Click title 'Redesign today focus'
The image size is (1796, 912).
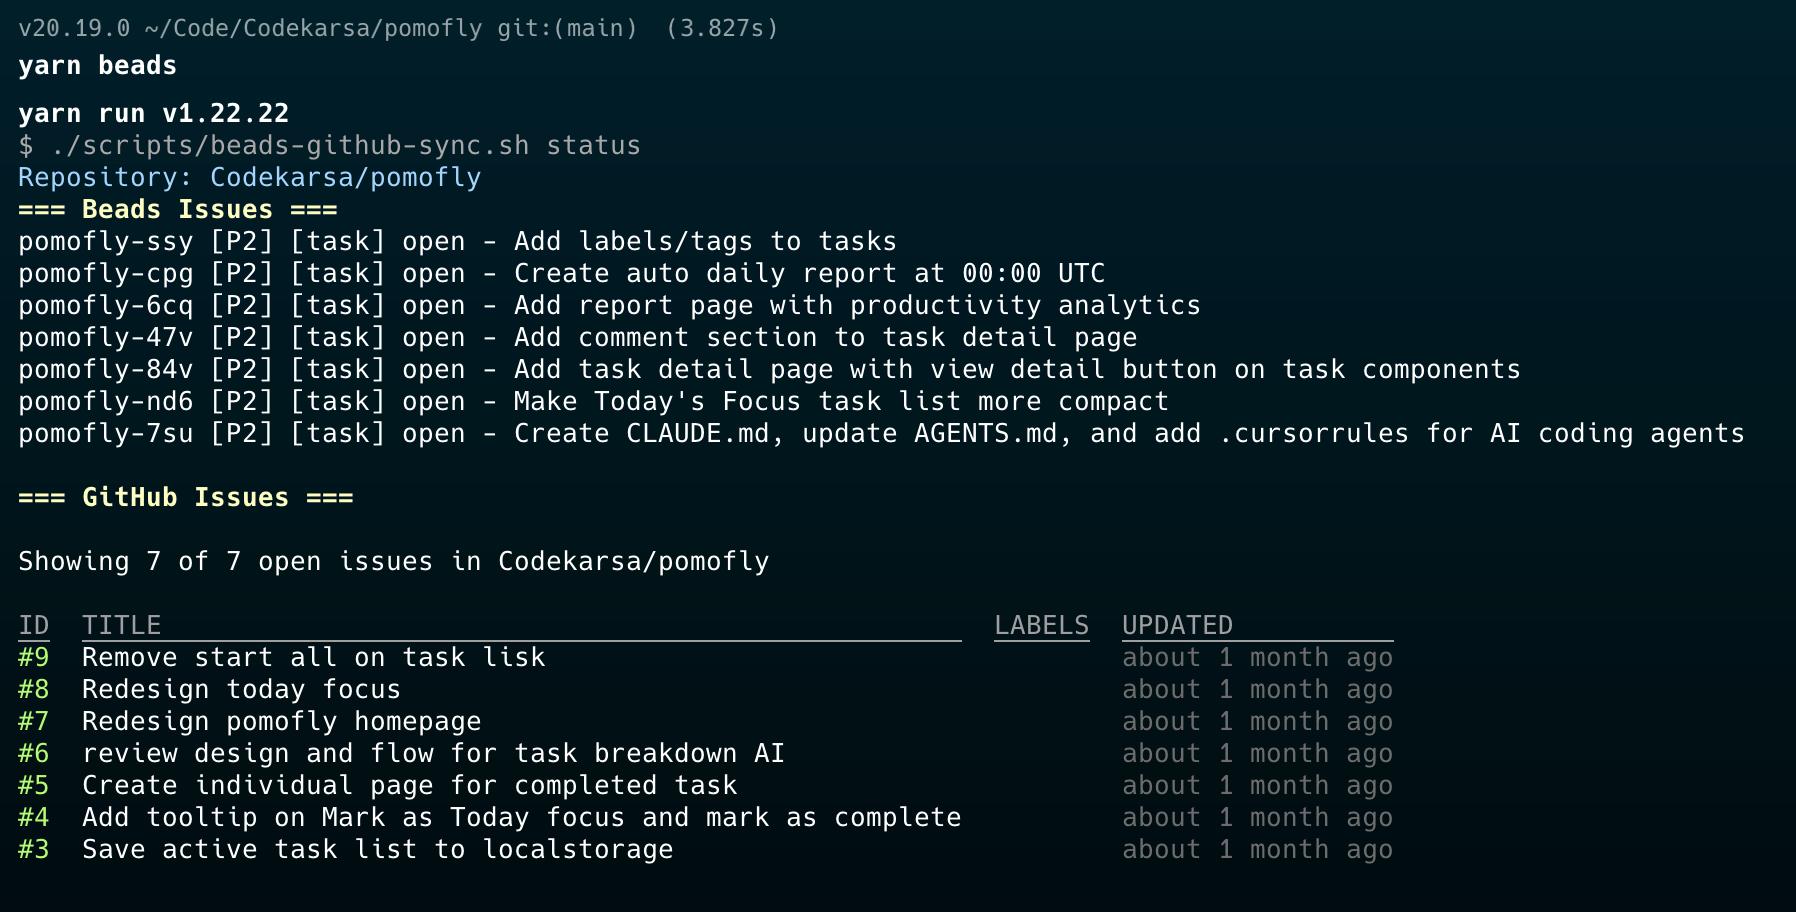coord(242,690)
